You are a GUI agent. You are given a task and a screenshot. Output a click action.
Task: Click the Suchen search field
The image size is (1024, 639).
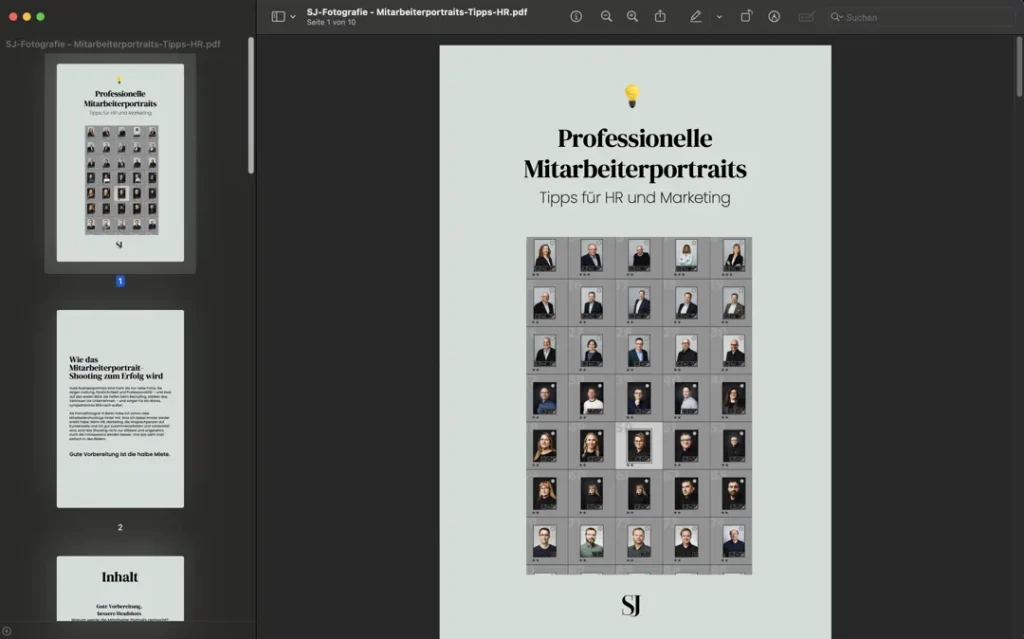(920, 17)
